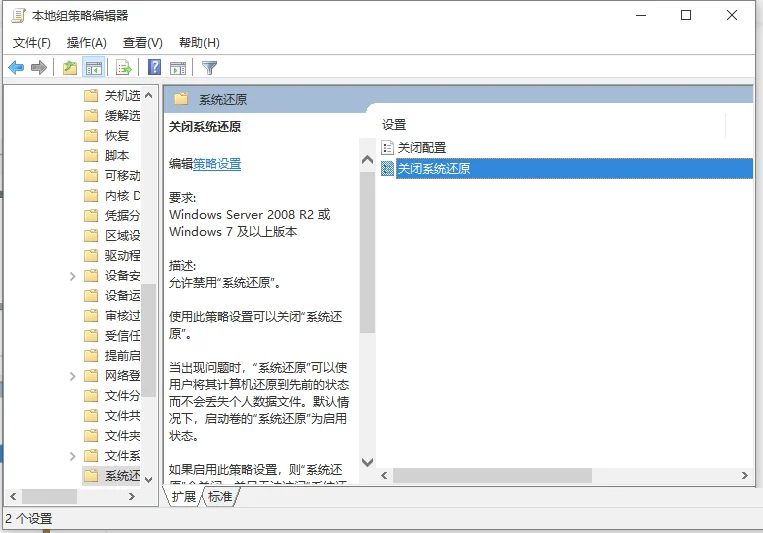Click tree pane horizontal scrollbar thumb
Viewport: 763px width, 533px height.
(x=49, y=496)
